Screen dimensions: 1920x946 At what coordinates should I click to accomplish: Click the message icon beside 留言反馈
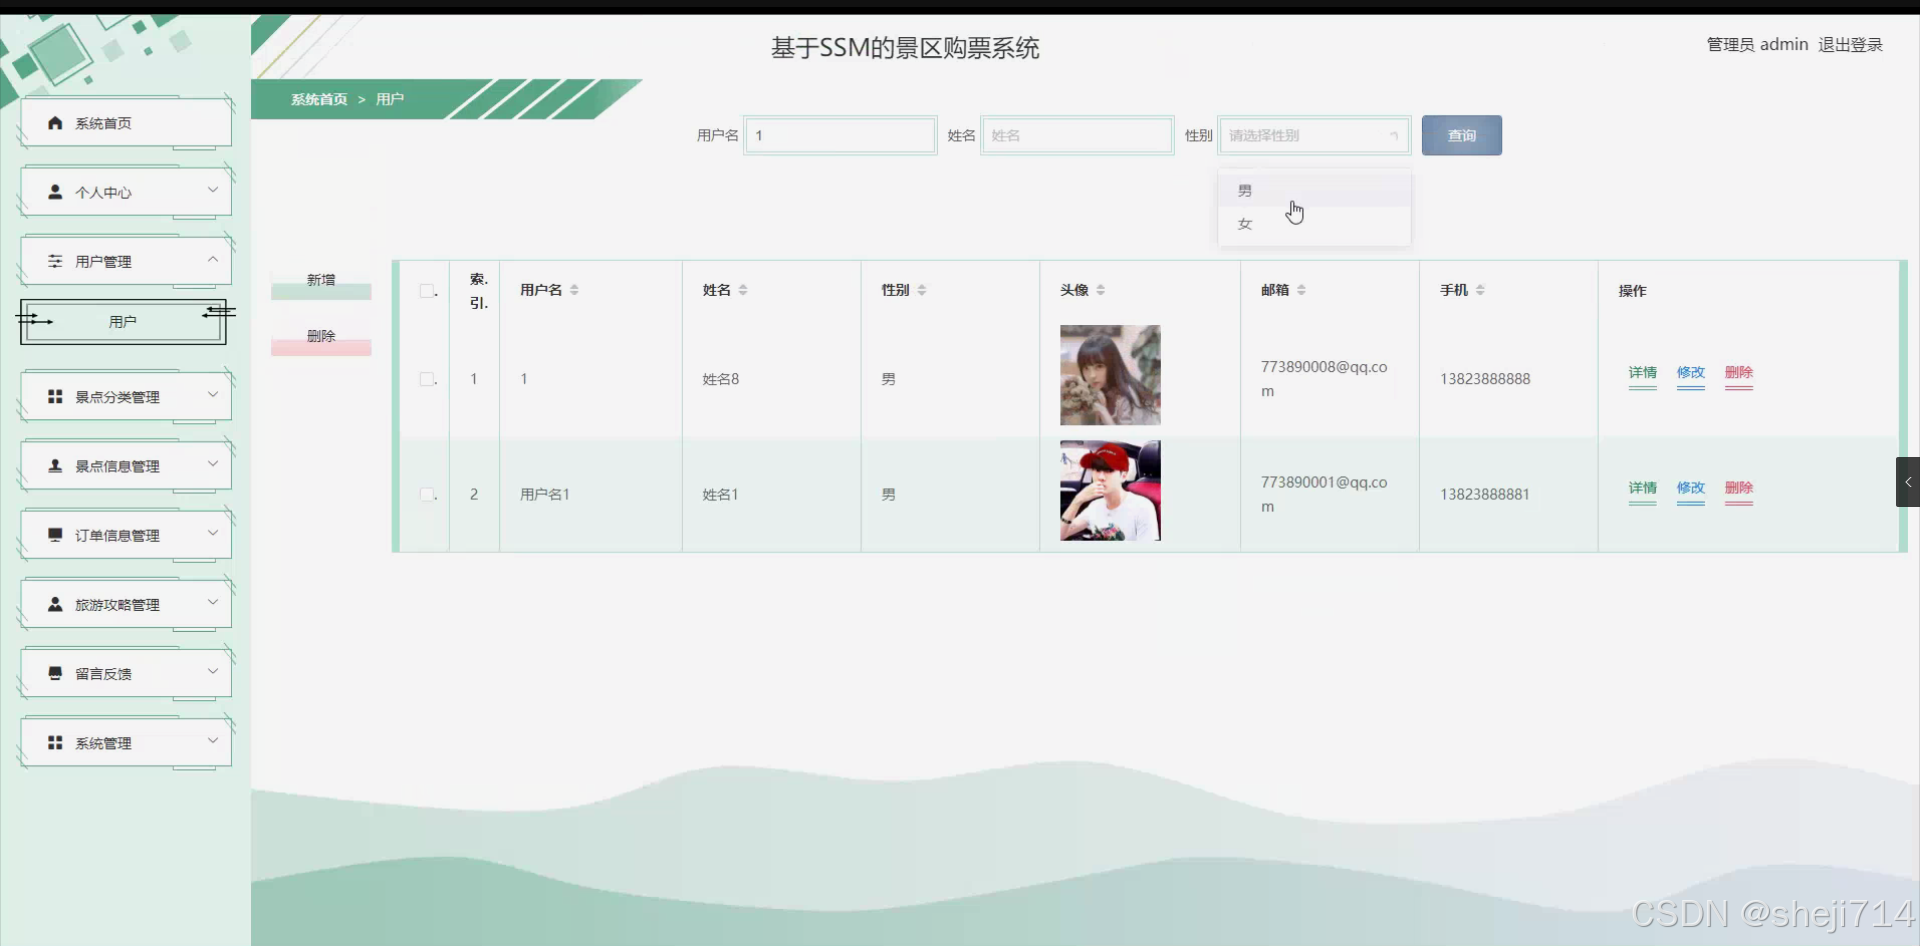55,673
